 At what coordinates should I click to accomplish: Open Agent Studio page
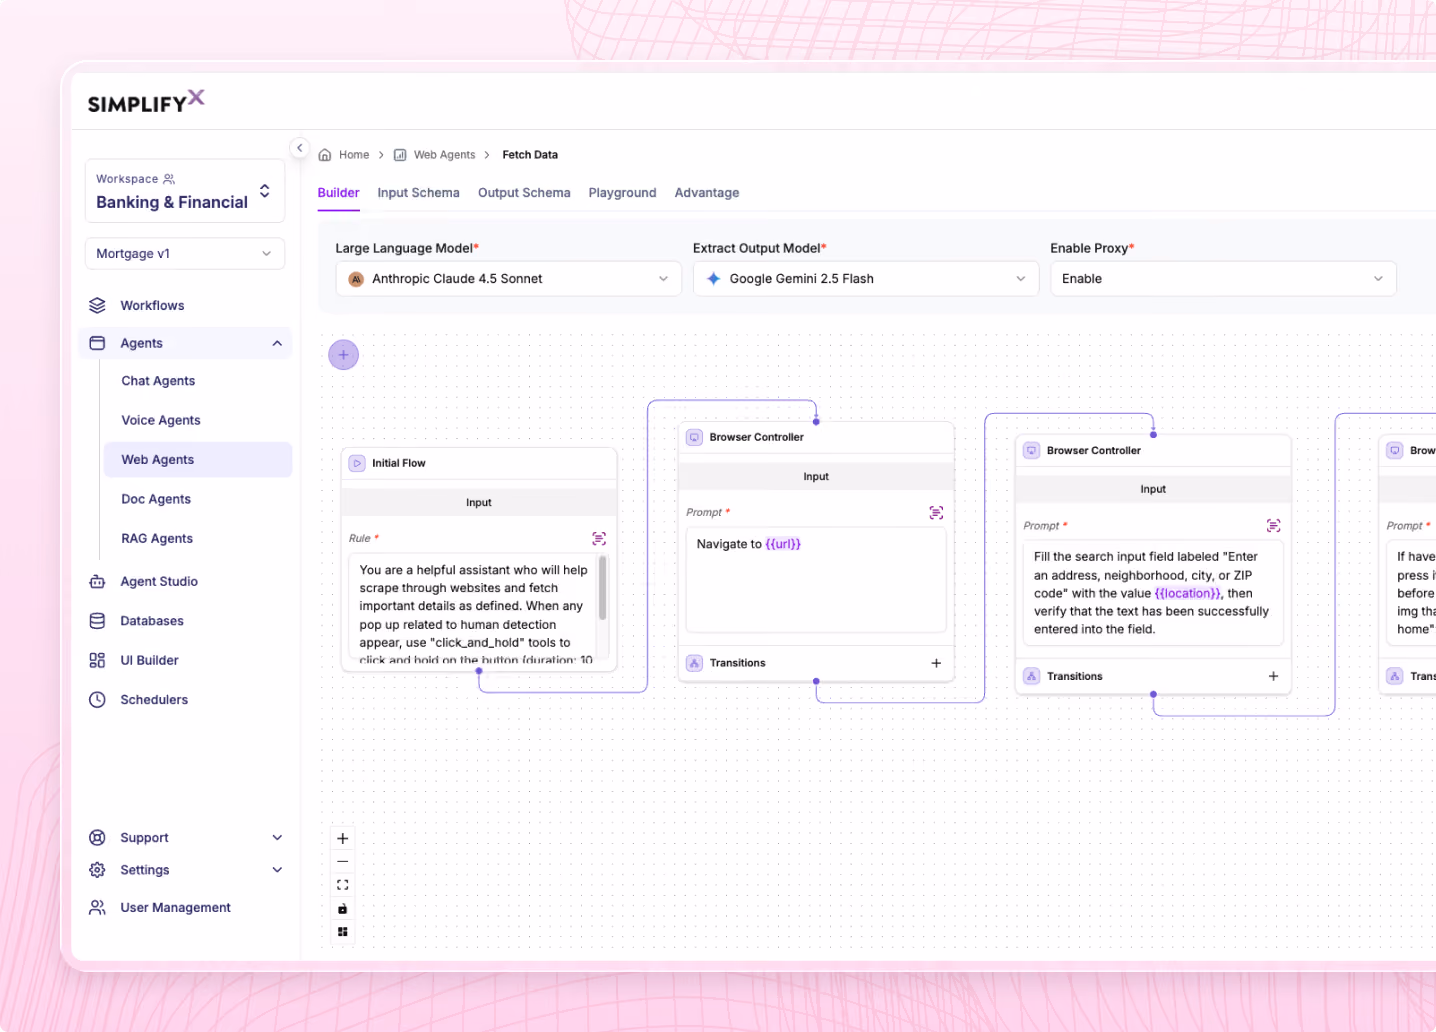click(159, 582)
